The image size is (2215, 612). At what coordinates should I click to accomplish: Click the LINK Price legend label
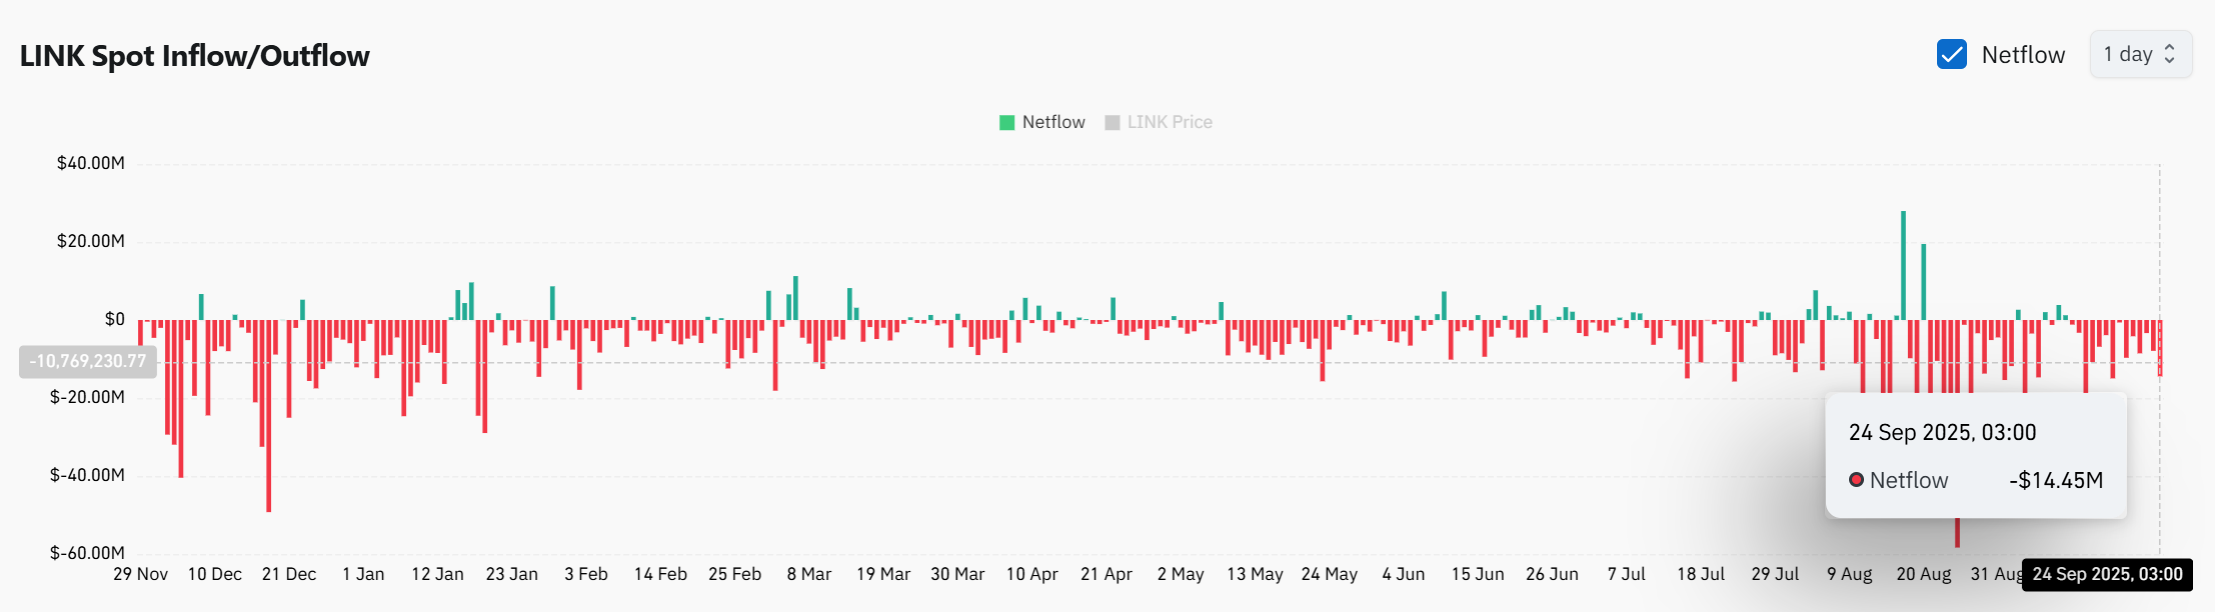point(1169,122)
